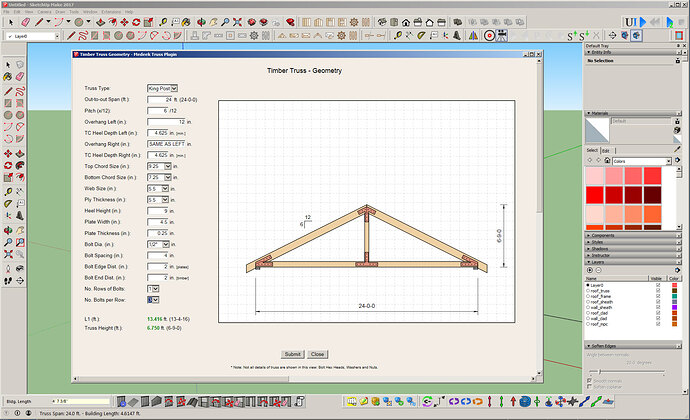Click the UI toolbar button
690x420 pixels.
(x=630, y=22)
